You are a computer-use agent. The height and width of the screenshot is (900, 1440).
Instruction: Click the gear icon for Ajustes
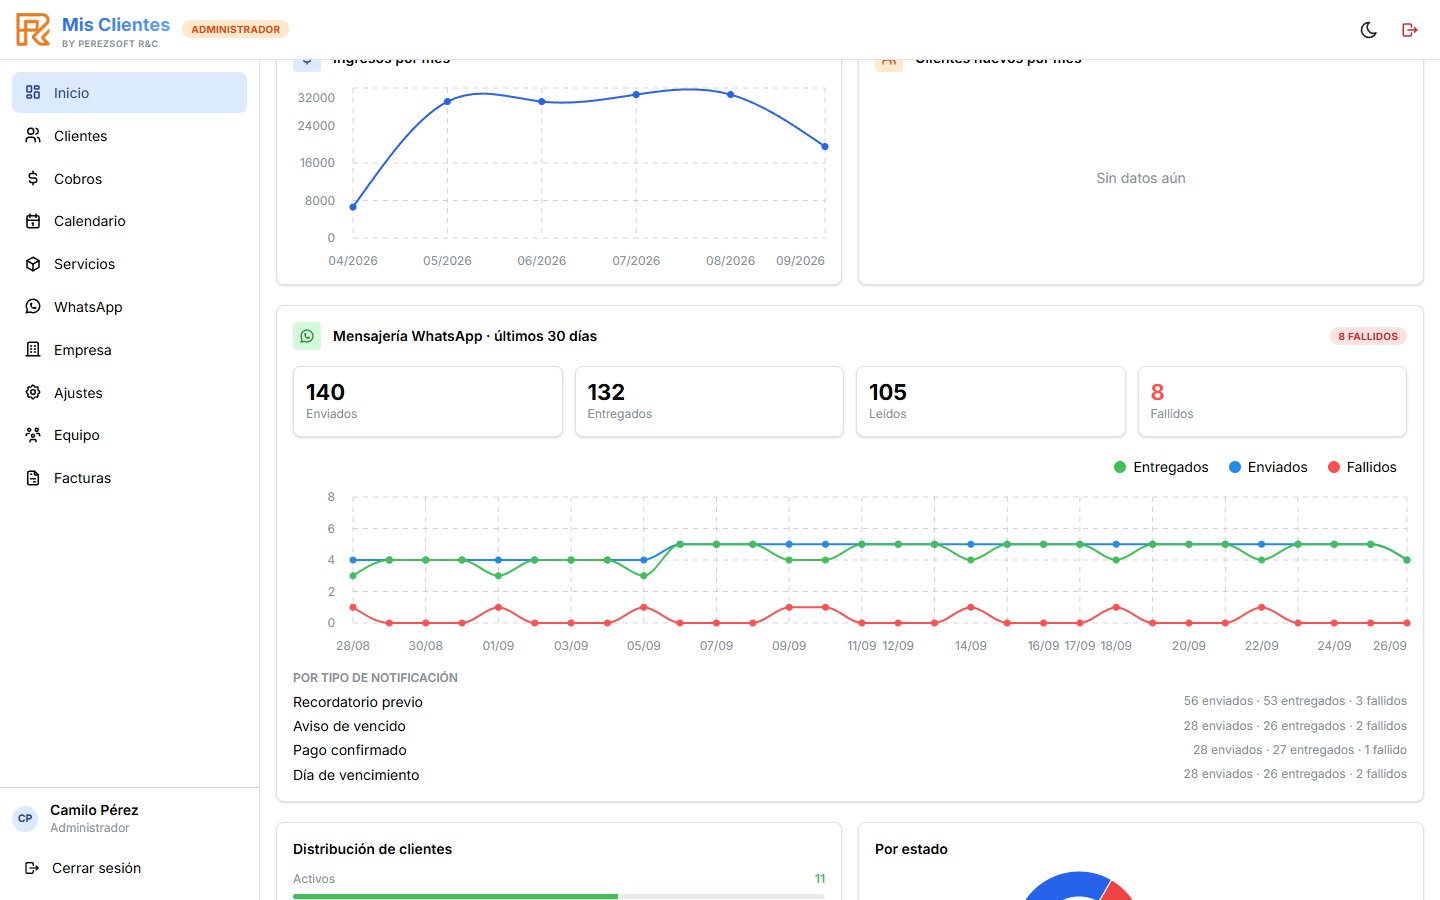(33, 393)
